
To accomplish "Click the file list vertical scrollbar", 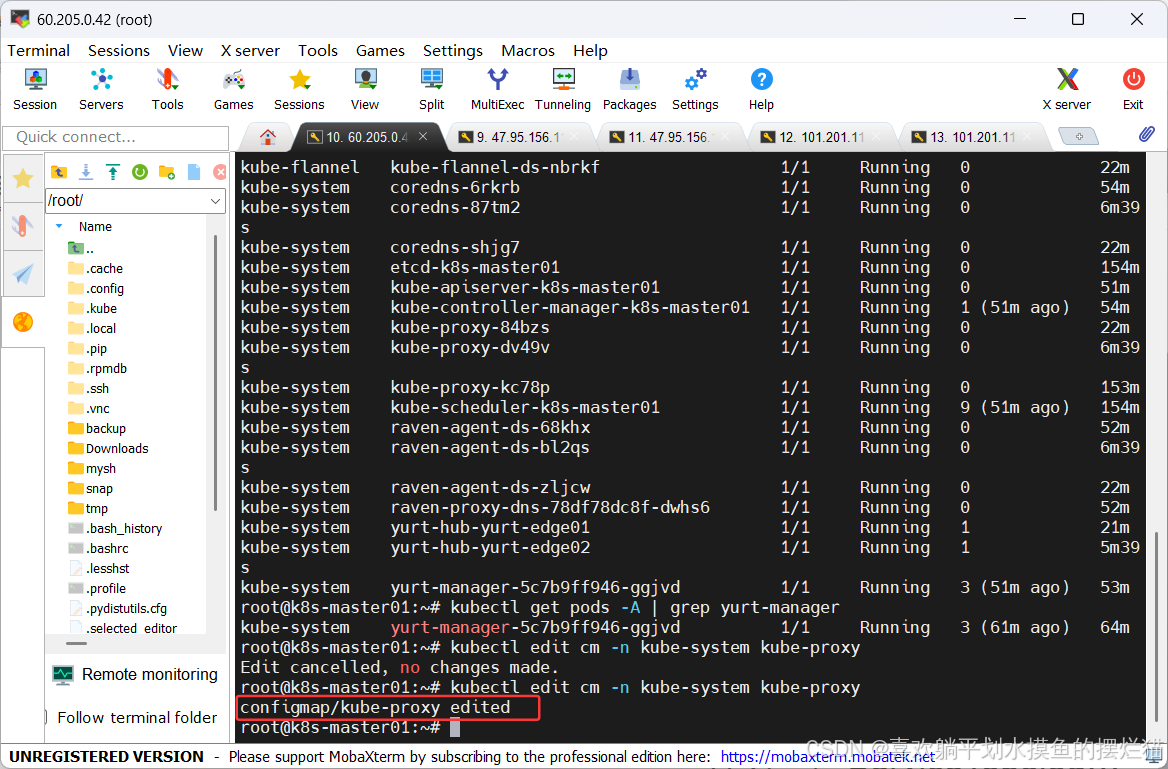I will 216,373.
